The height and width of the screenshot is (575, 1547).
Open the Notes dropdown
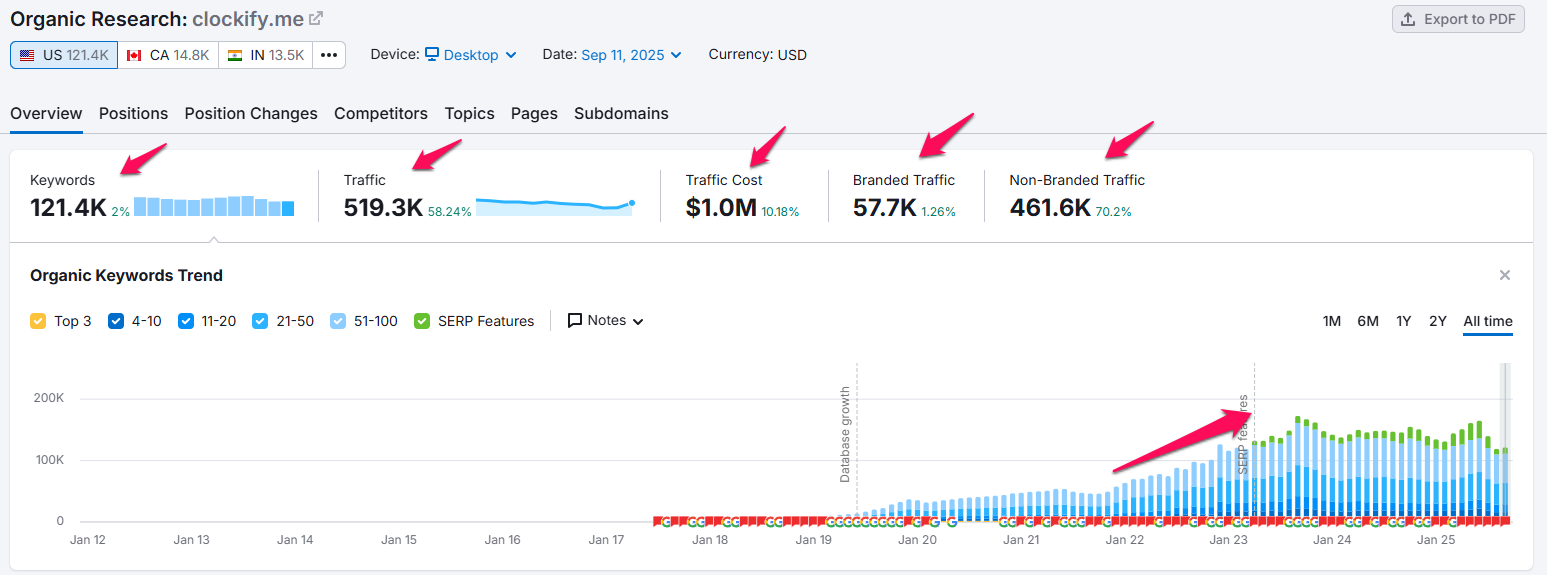606,321
